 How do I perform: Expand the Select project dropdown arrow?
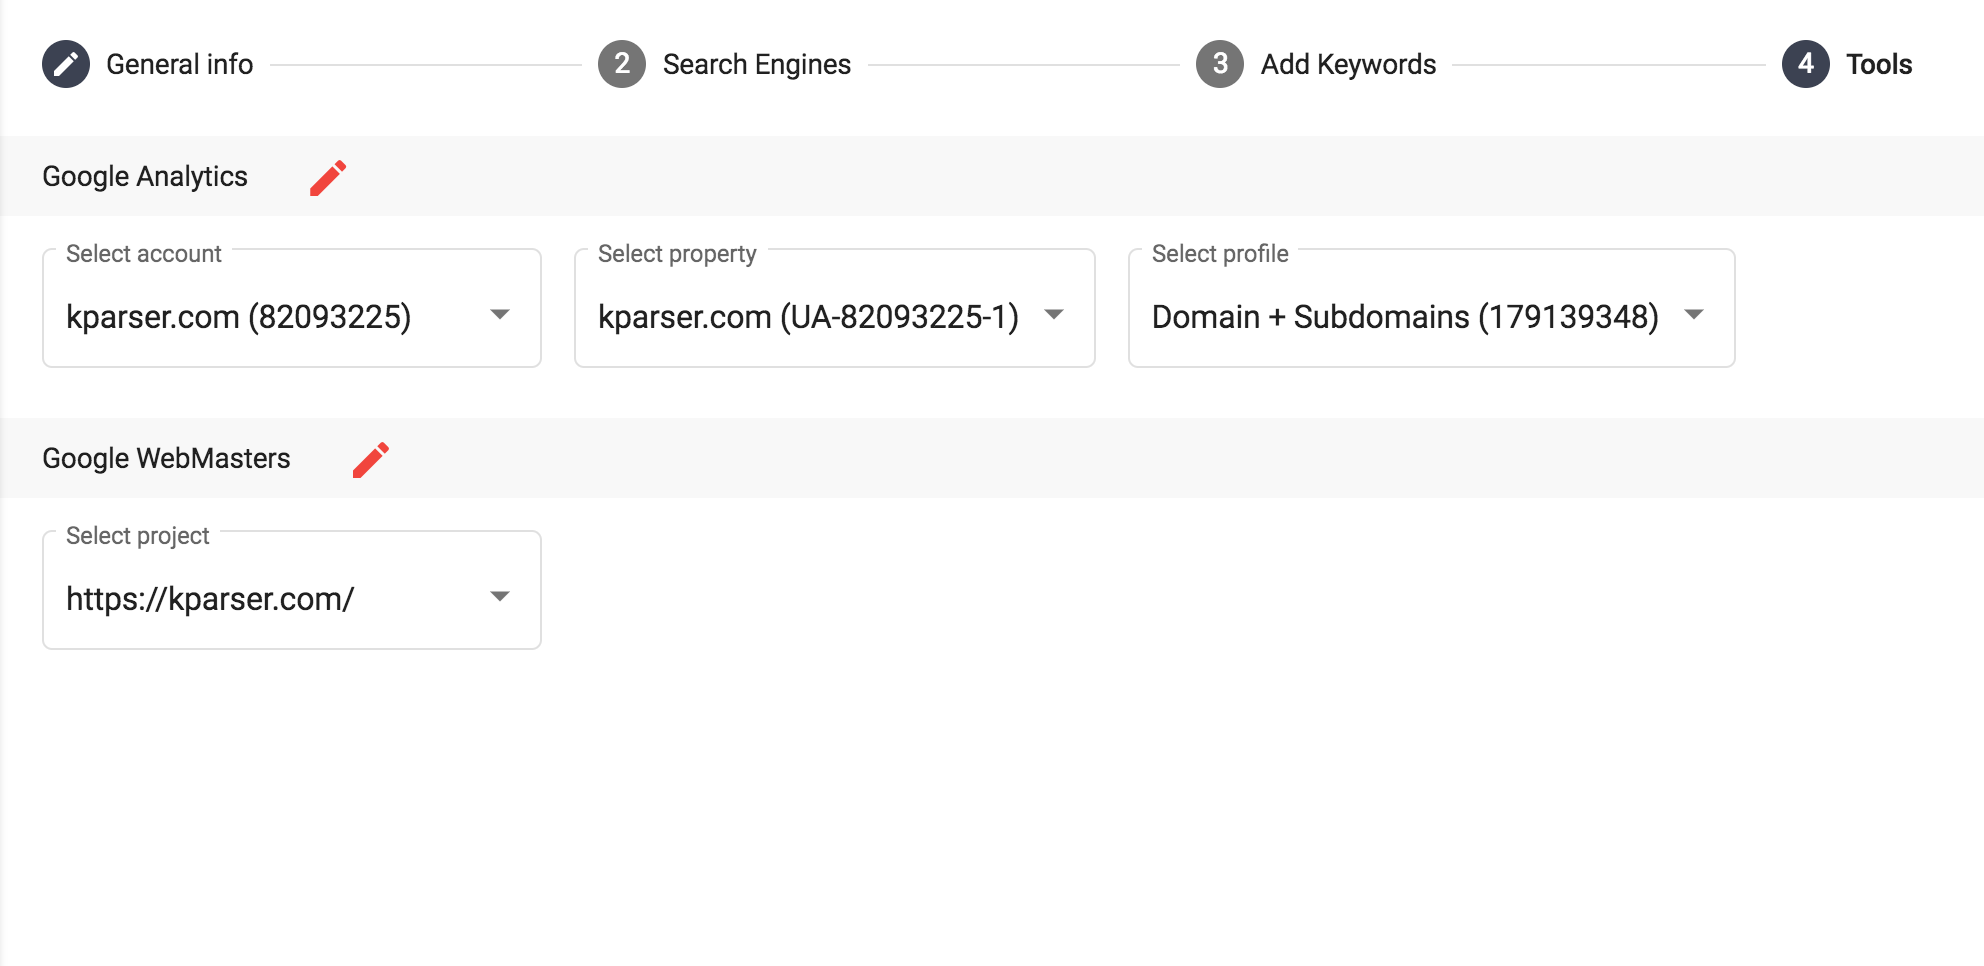click(x=500, y=597)
